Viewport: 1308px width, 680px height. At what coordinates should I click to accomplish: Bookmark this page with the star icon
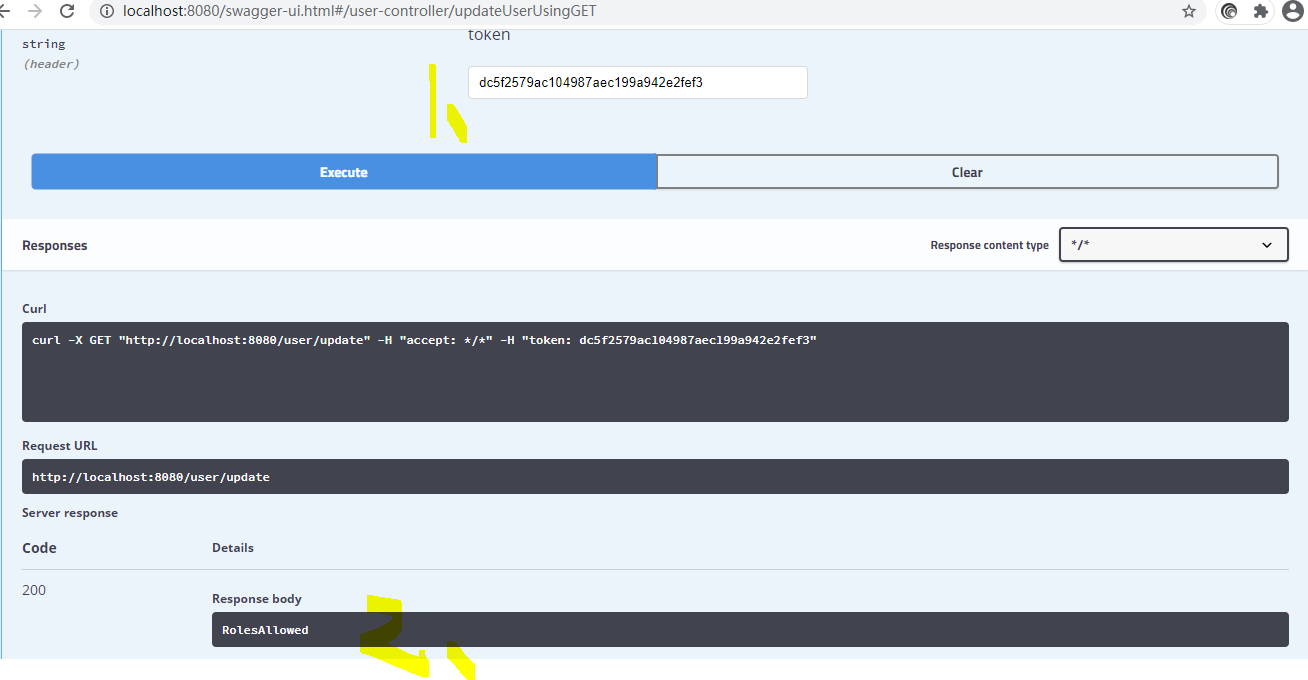1189,11
